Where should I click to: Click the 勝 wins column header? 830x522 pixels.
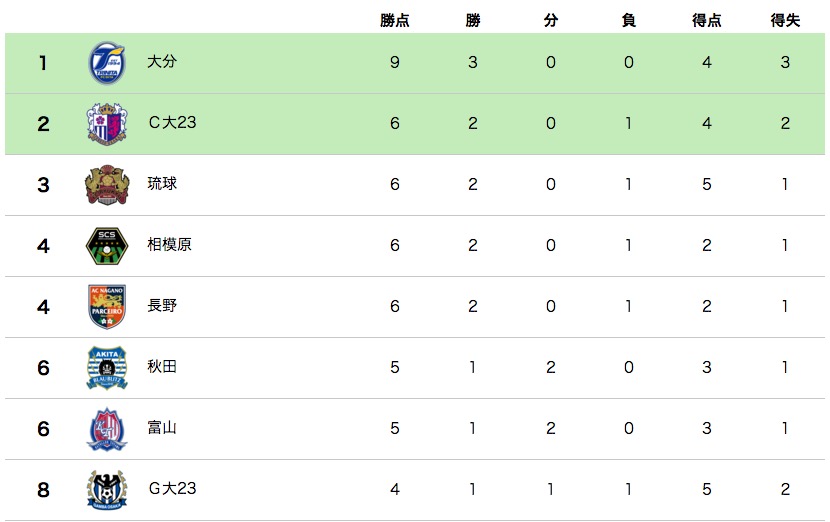pos(473,20)
